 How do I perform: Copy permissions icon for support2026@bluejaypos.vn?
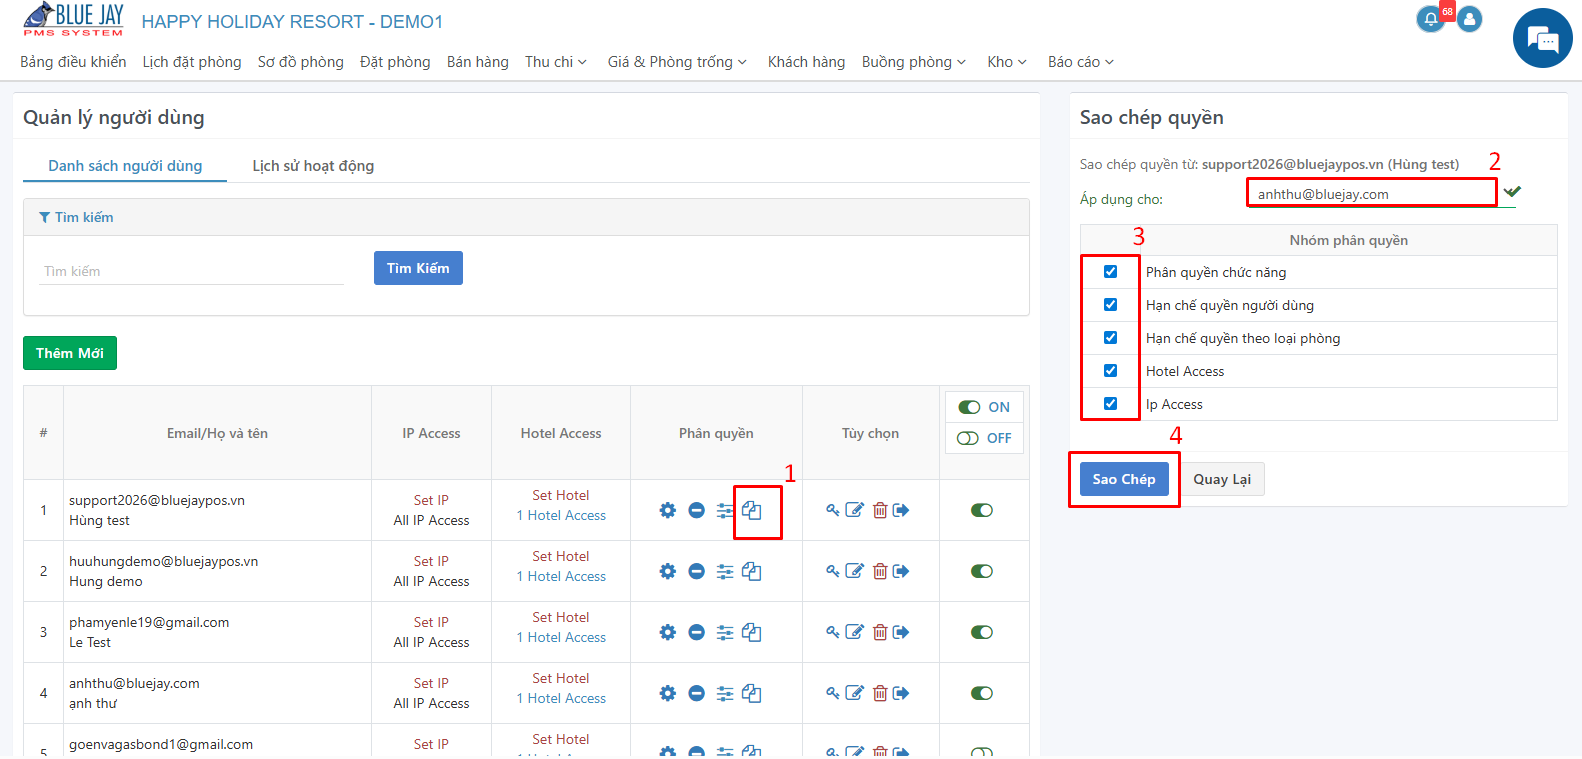(752, 510)
